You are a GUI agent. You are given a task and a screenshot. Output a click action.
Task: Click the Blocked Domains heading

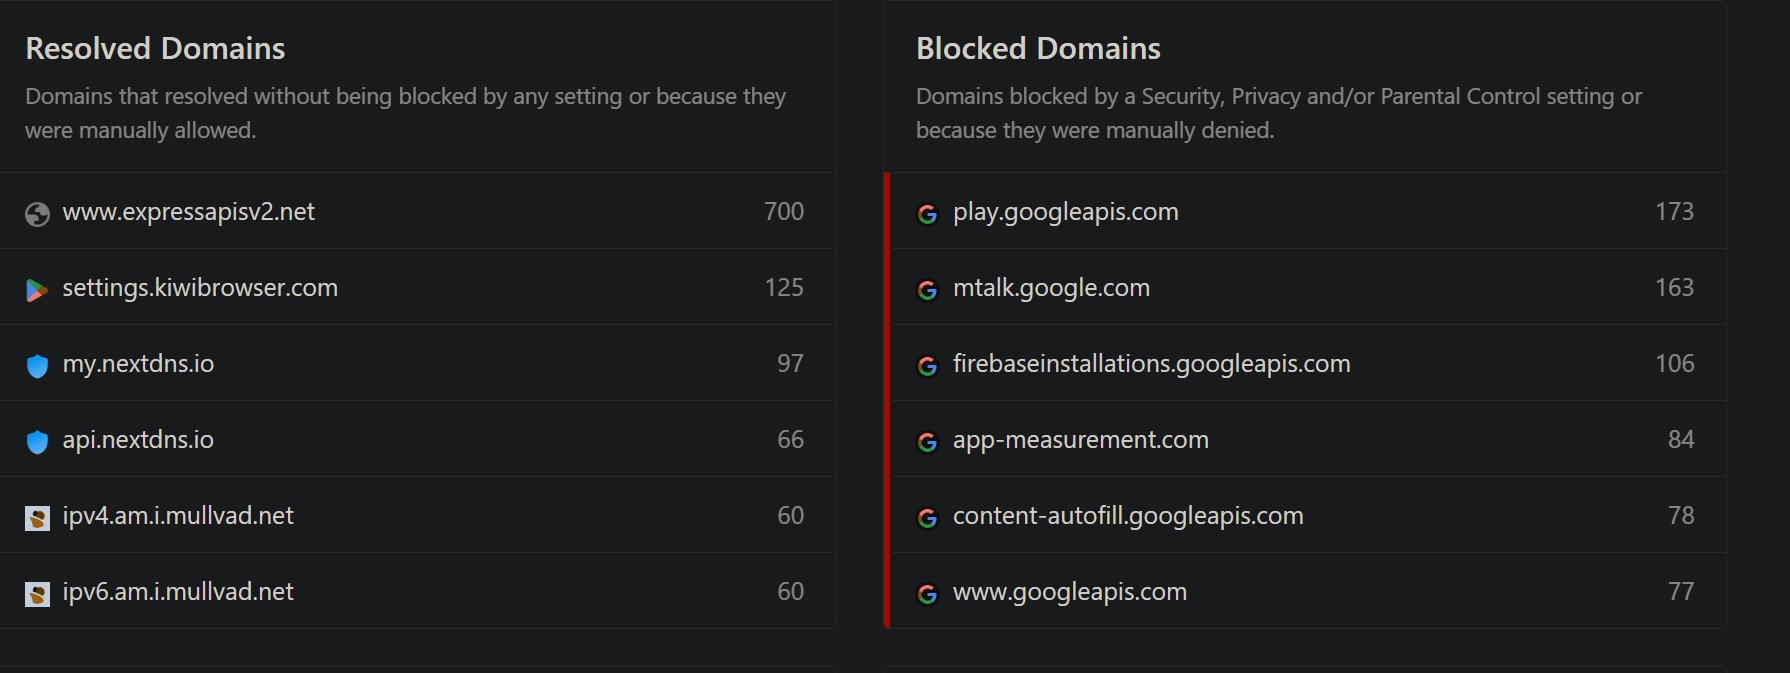tap(1038, 48)
